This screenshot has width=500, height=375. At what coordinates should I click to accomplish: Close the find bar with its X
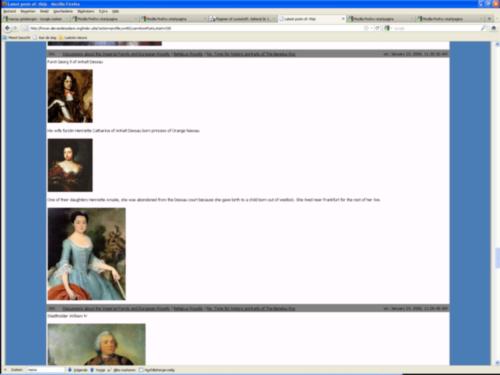[x=5, y=370]
